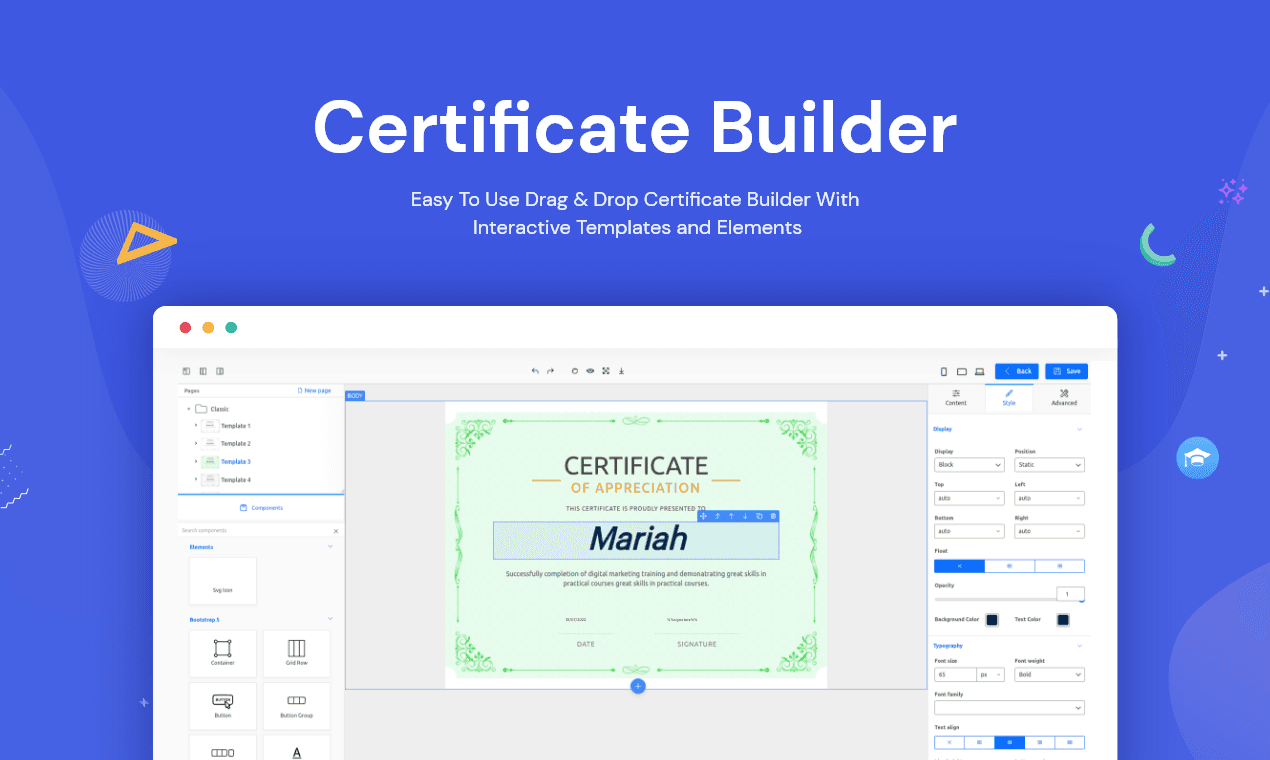The image size is (1270, 760).
Task: Add the Svg Icon element
Action: tap(223, 581)
